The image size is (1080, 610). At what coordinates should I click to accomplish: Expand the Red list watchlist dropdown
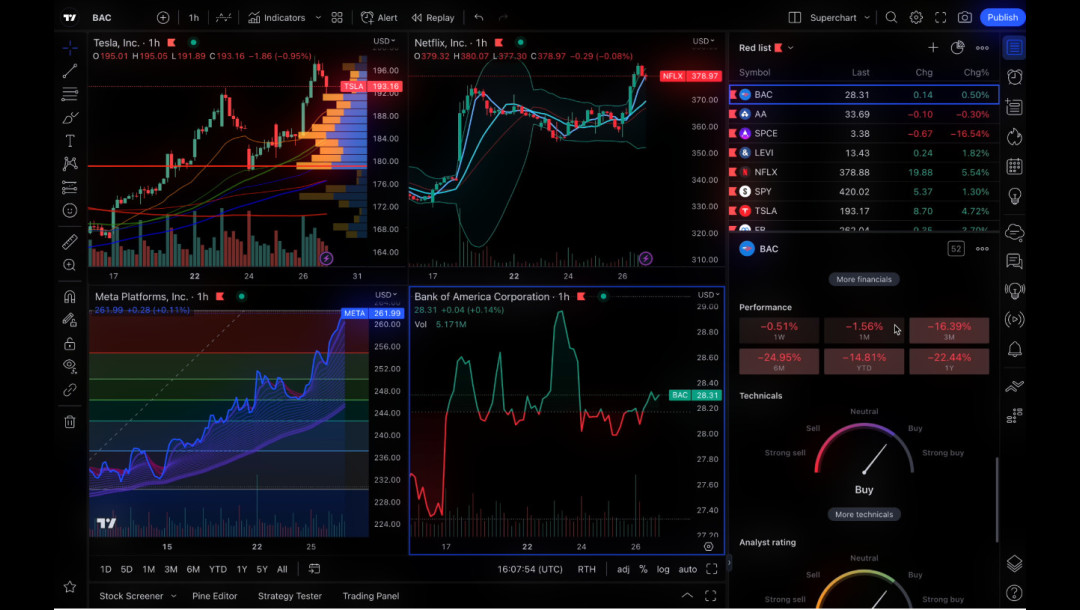(791, 48)
